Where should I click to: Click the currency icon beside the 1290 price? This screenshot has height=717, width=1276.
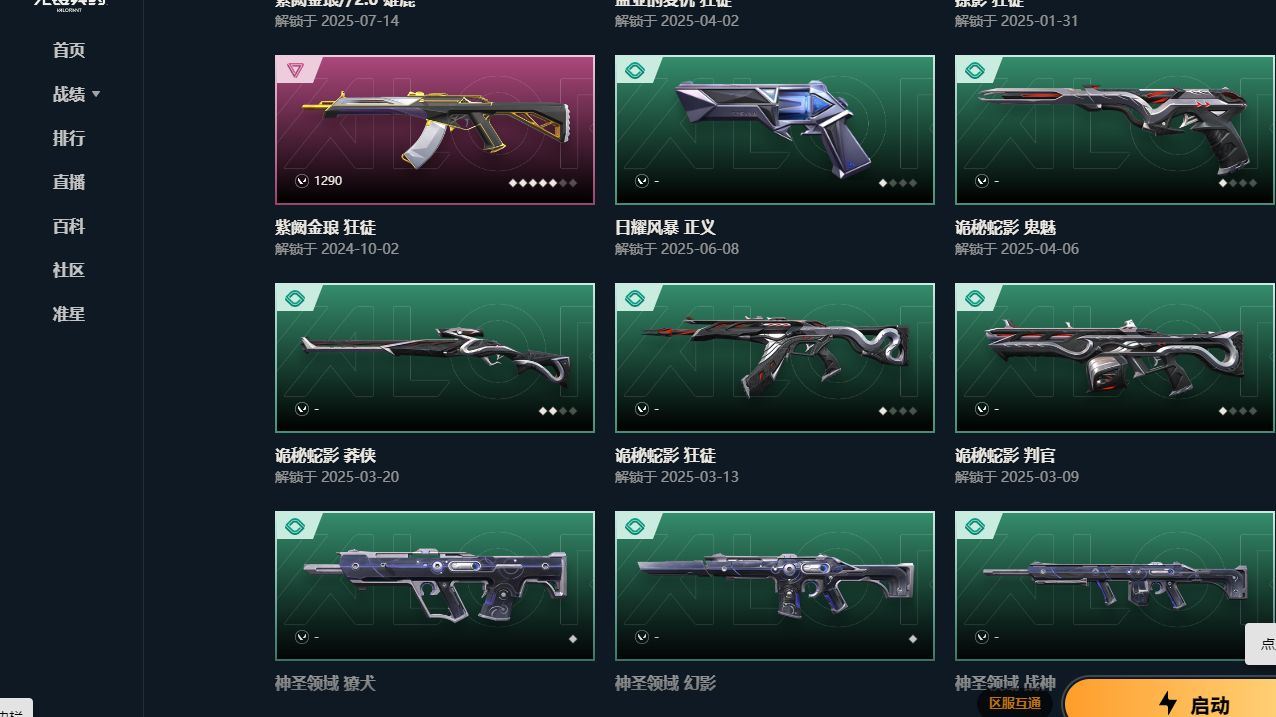tap(301, 181)
